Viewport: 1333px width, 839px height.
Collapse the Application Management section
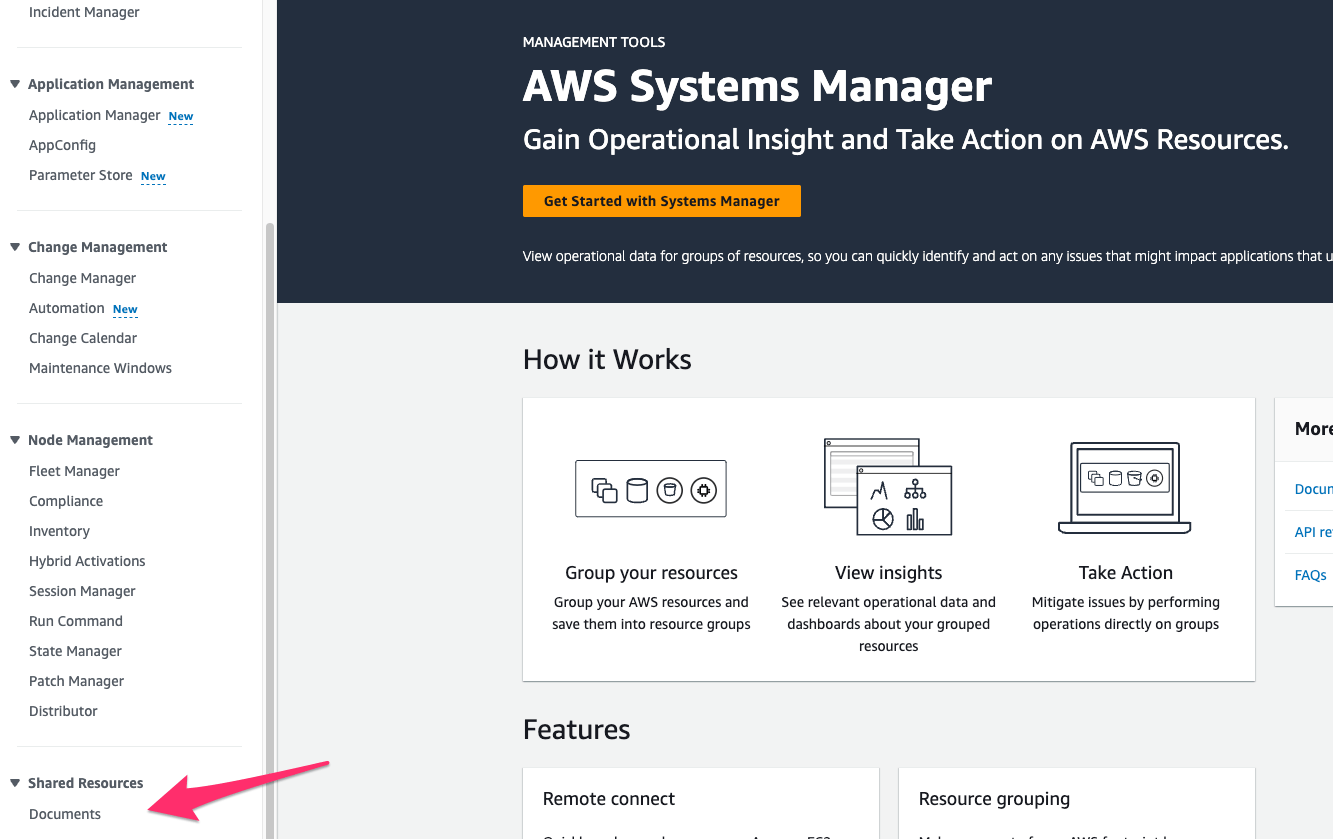pos(15,84)
